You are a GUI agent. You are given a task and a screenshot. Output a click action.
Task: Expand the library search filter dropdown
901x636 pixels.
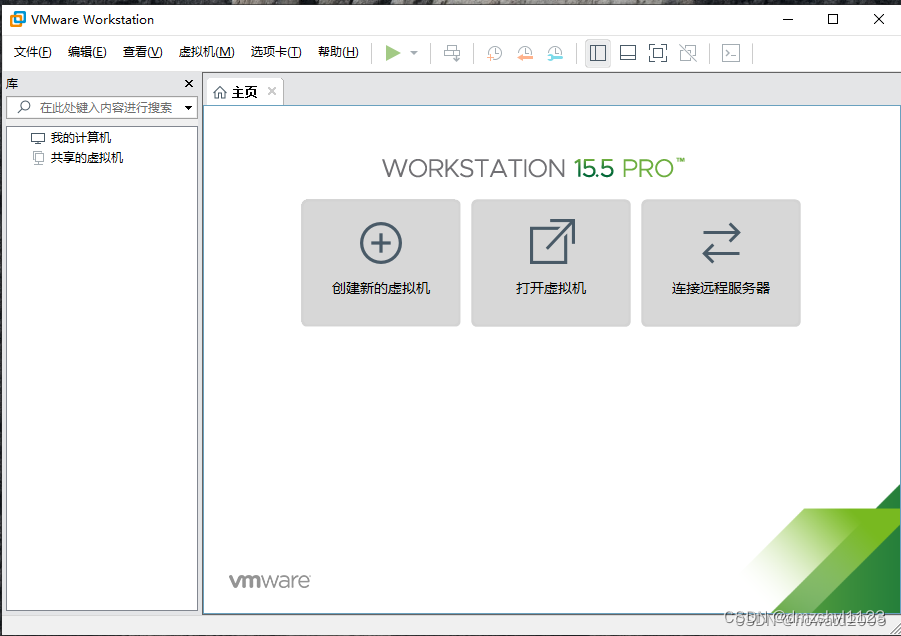pyautogui.click(x=188, y=107)
